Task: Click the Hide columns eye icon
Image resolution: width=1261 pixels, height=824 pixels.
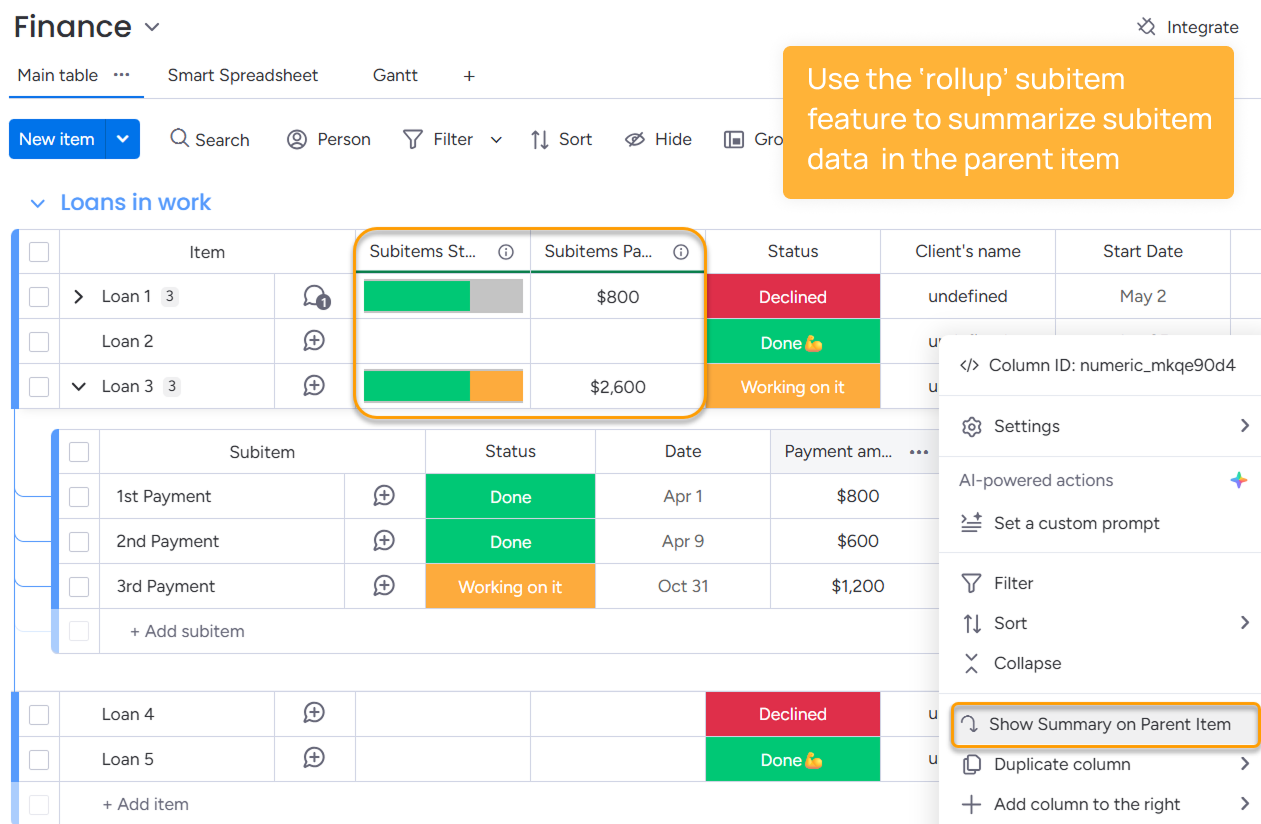Action: click(x=635, y=140)
